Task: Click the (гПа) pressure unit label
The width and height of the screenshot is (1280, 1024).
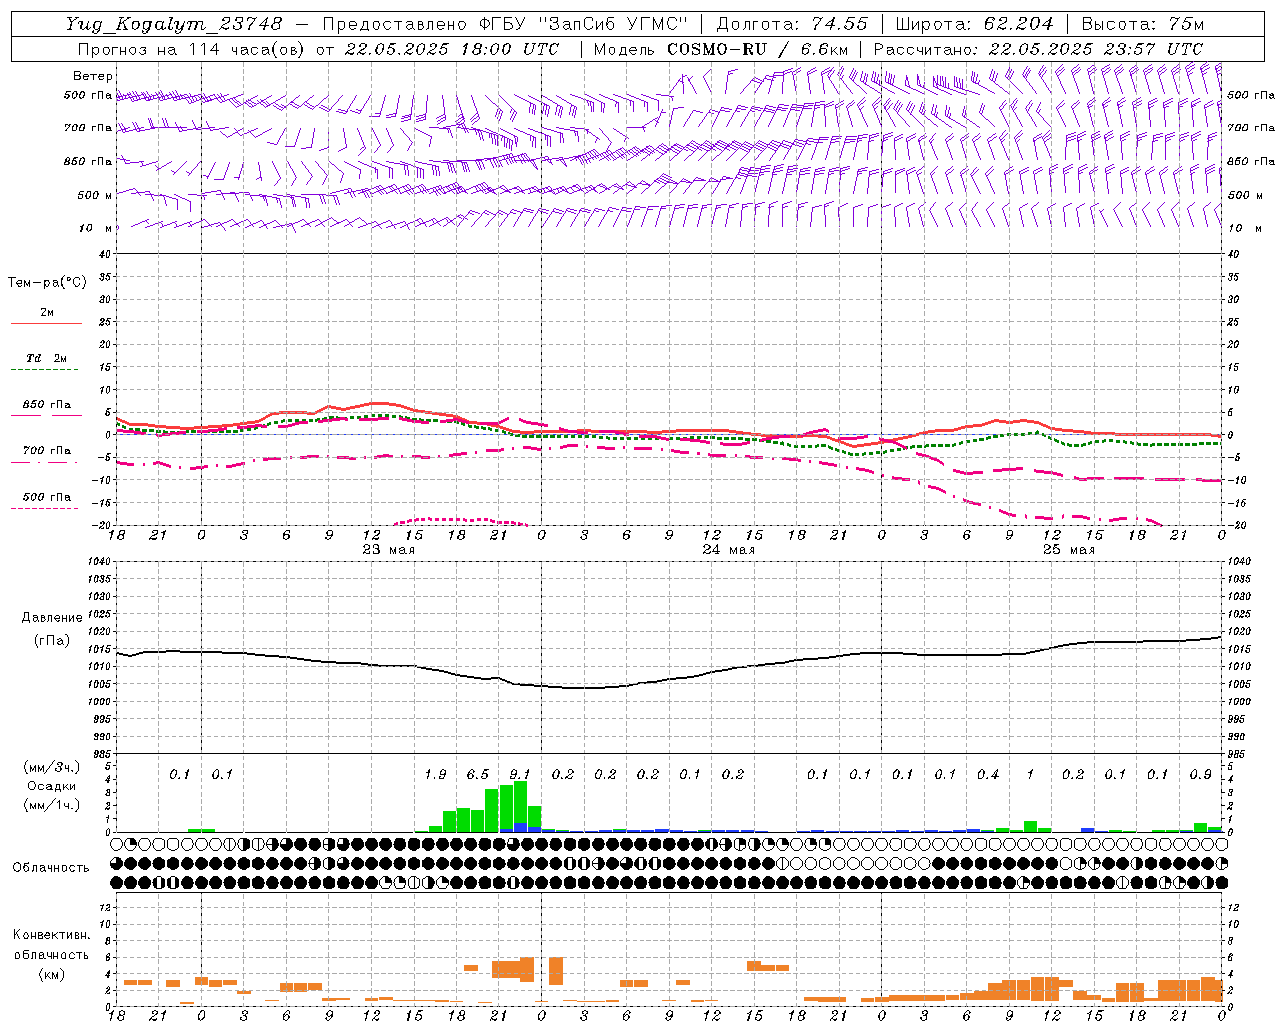Action: (52, 641)
